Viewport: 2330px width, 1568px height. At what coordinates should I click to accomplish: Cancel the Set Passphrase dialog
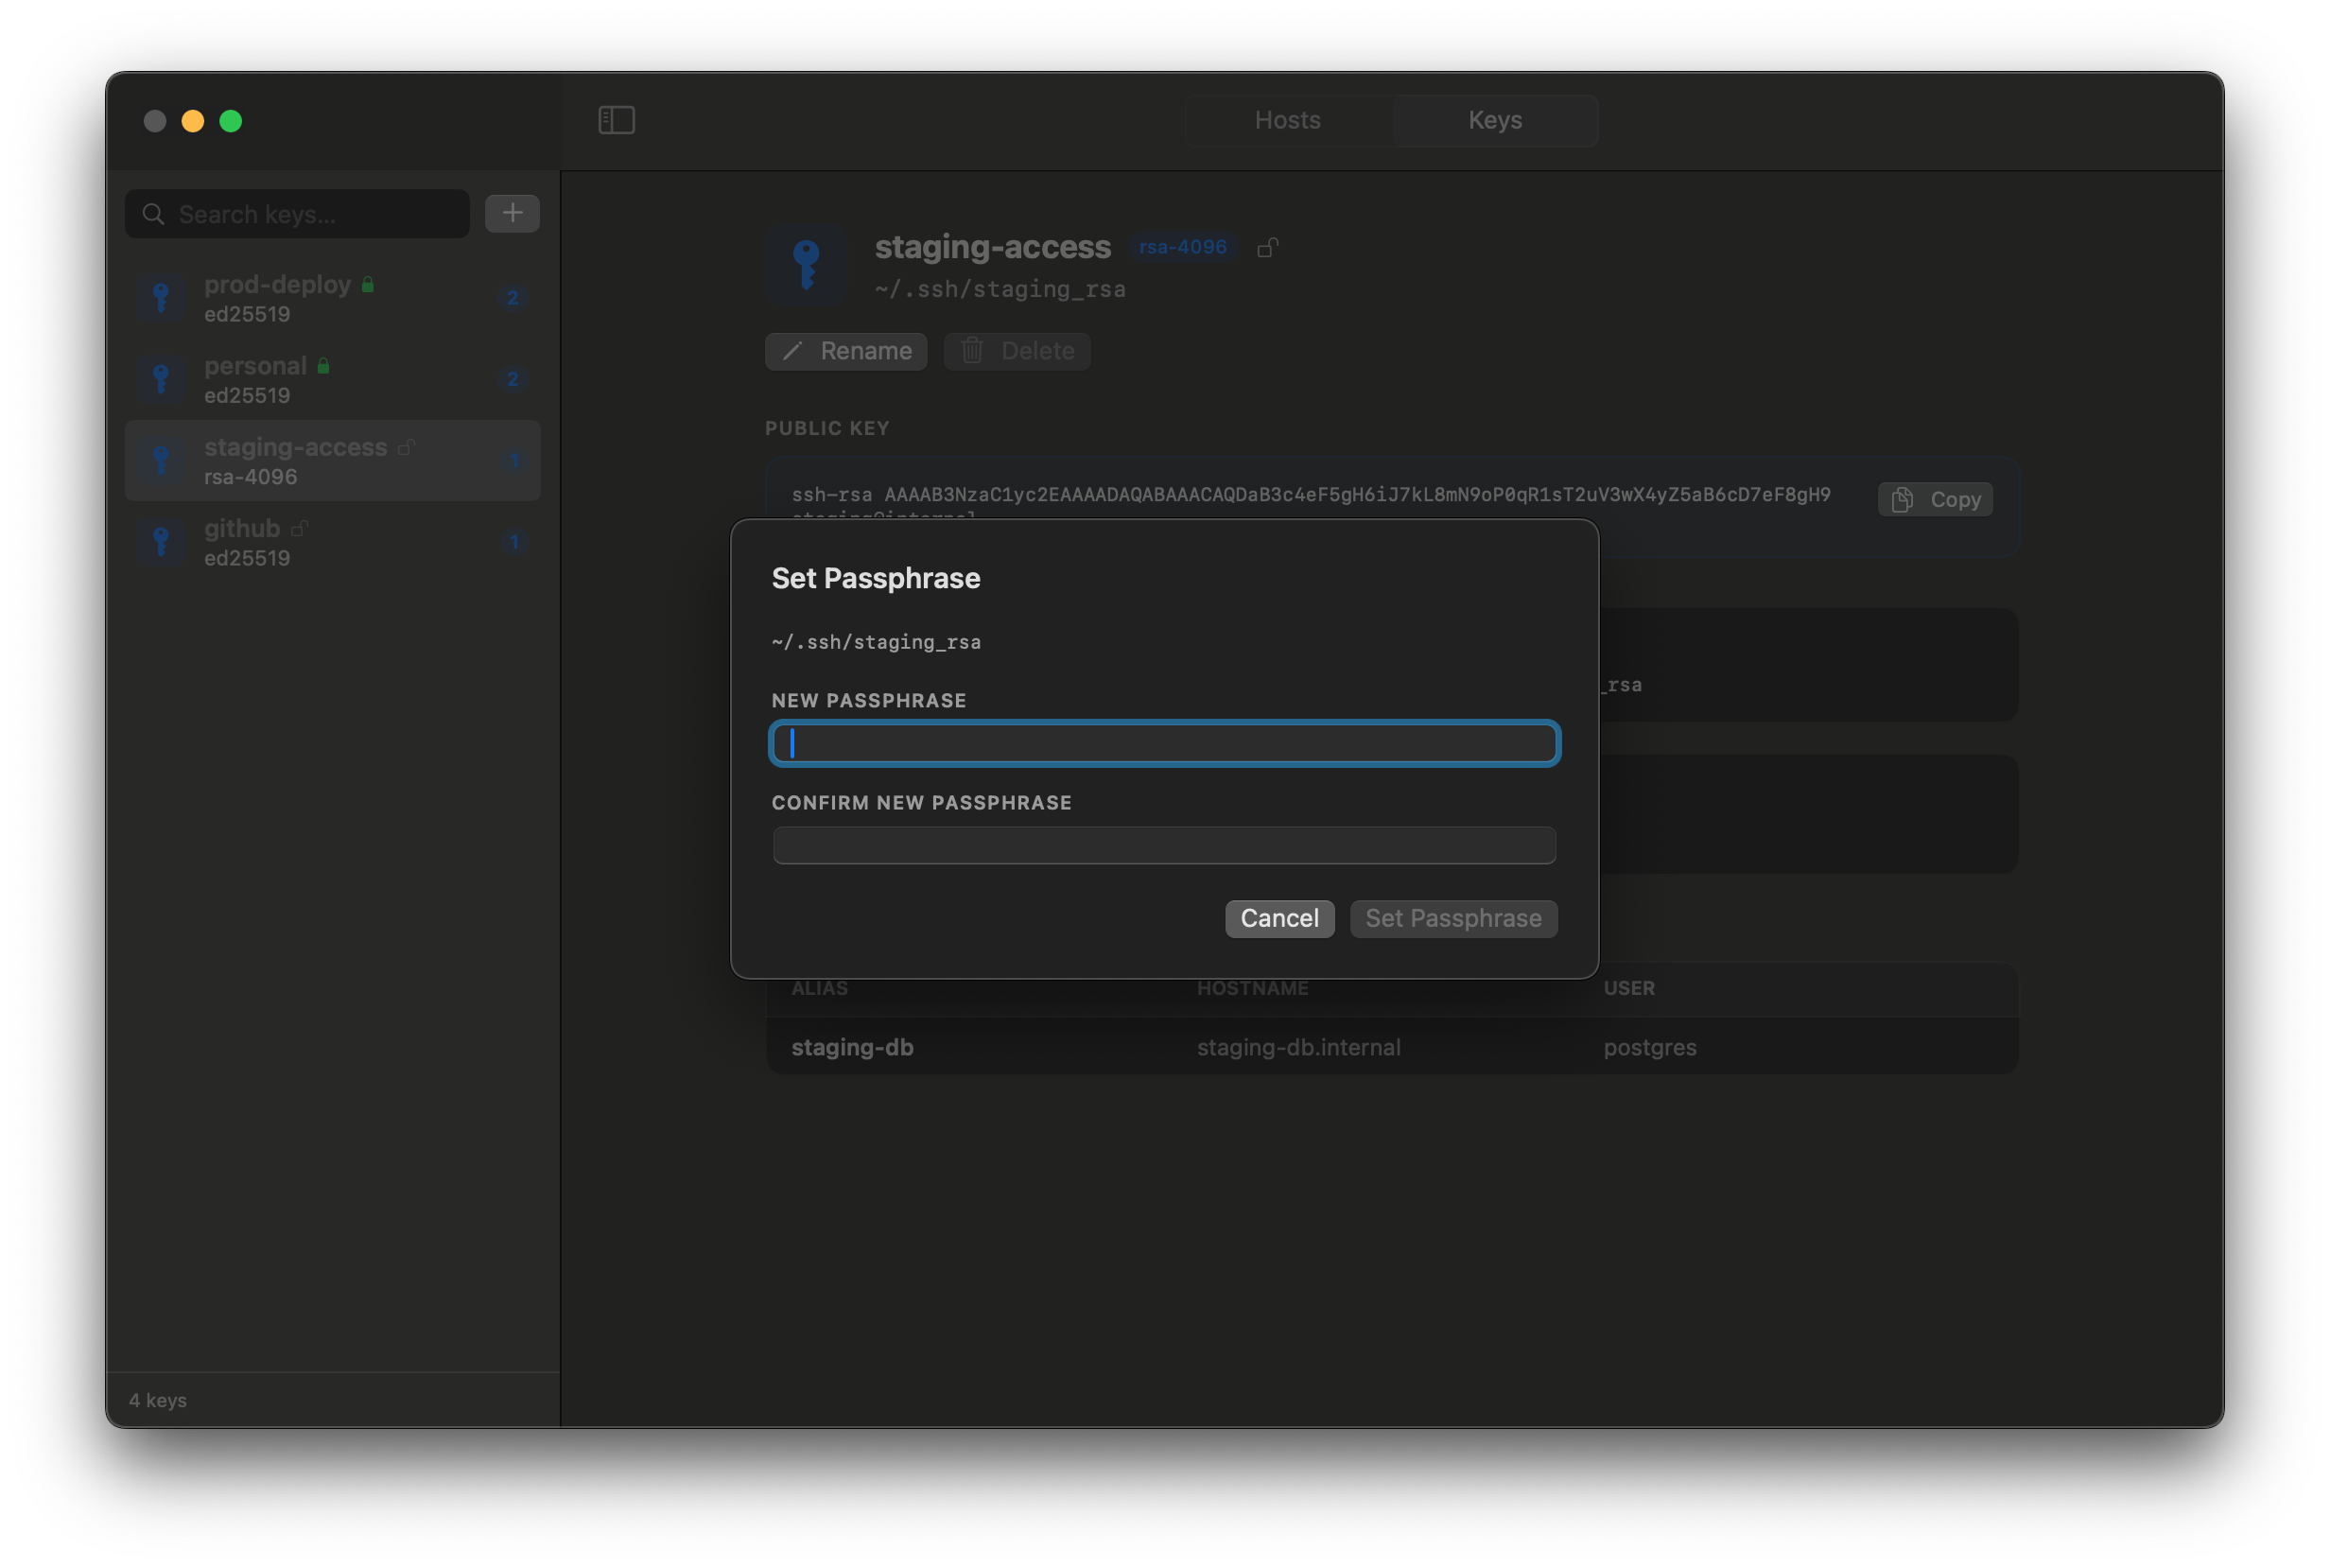point(1279,919)
